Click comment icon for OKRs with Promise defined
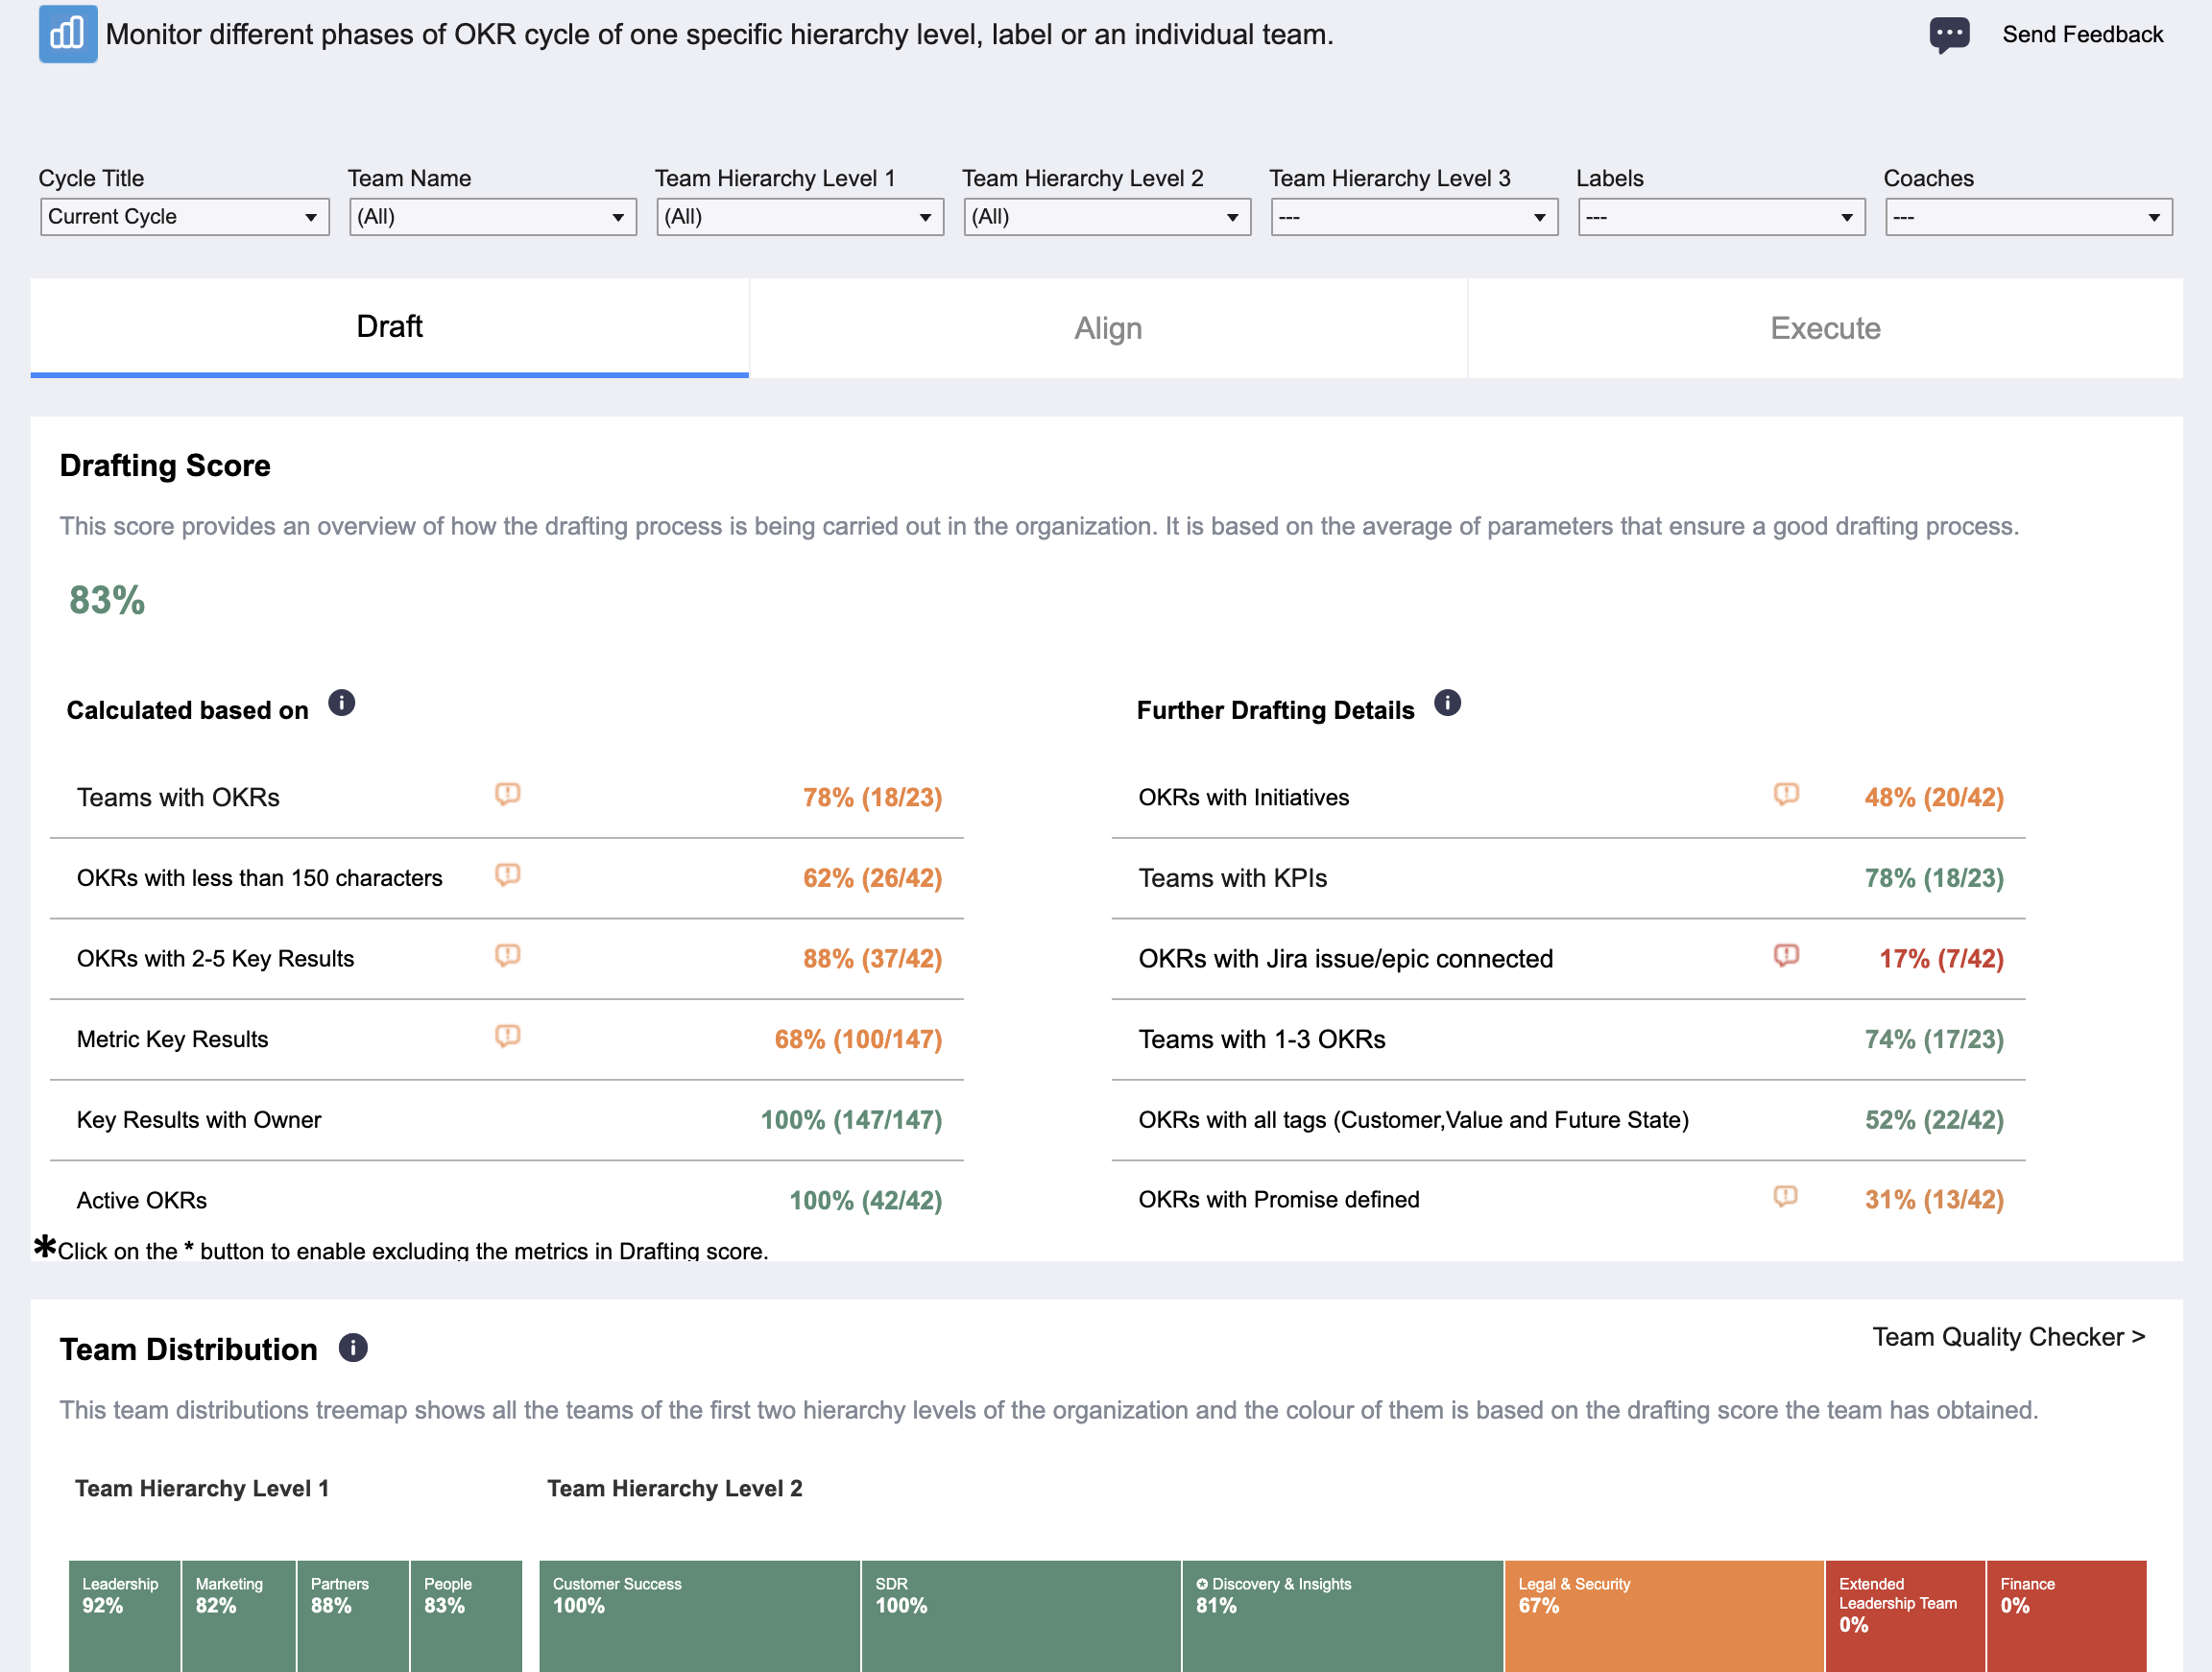Screen dimensions: 2212x1672 1785,1197
